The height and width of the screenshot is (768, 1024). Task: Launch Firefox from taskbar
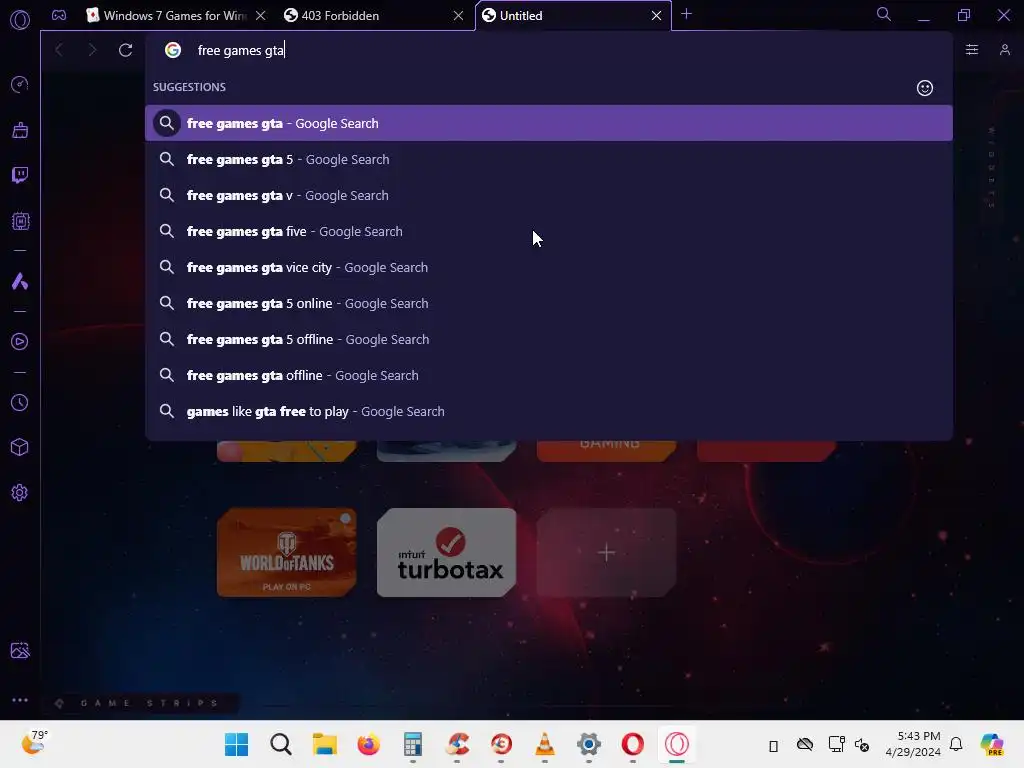(x=368, y=744)
